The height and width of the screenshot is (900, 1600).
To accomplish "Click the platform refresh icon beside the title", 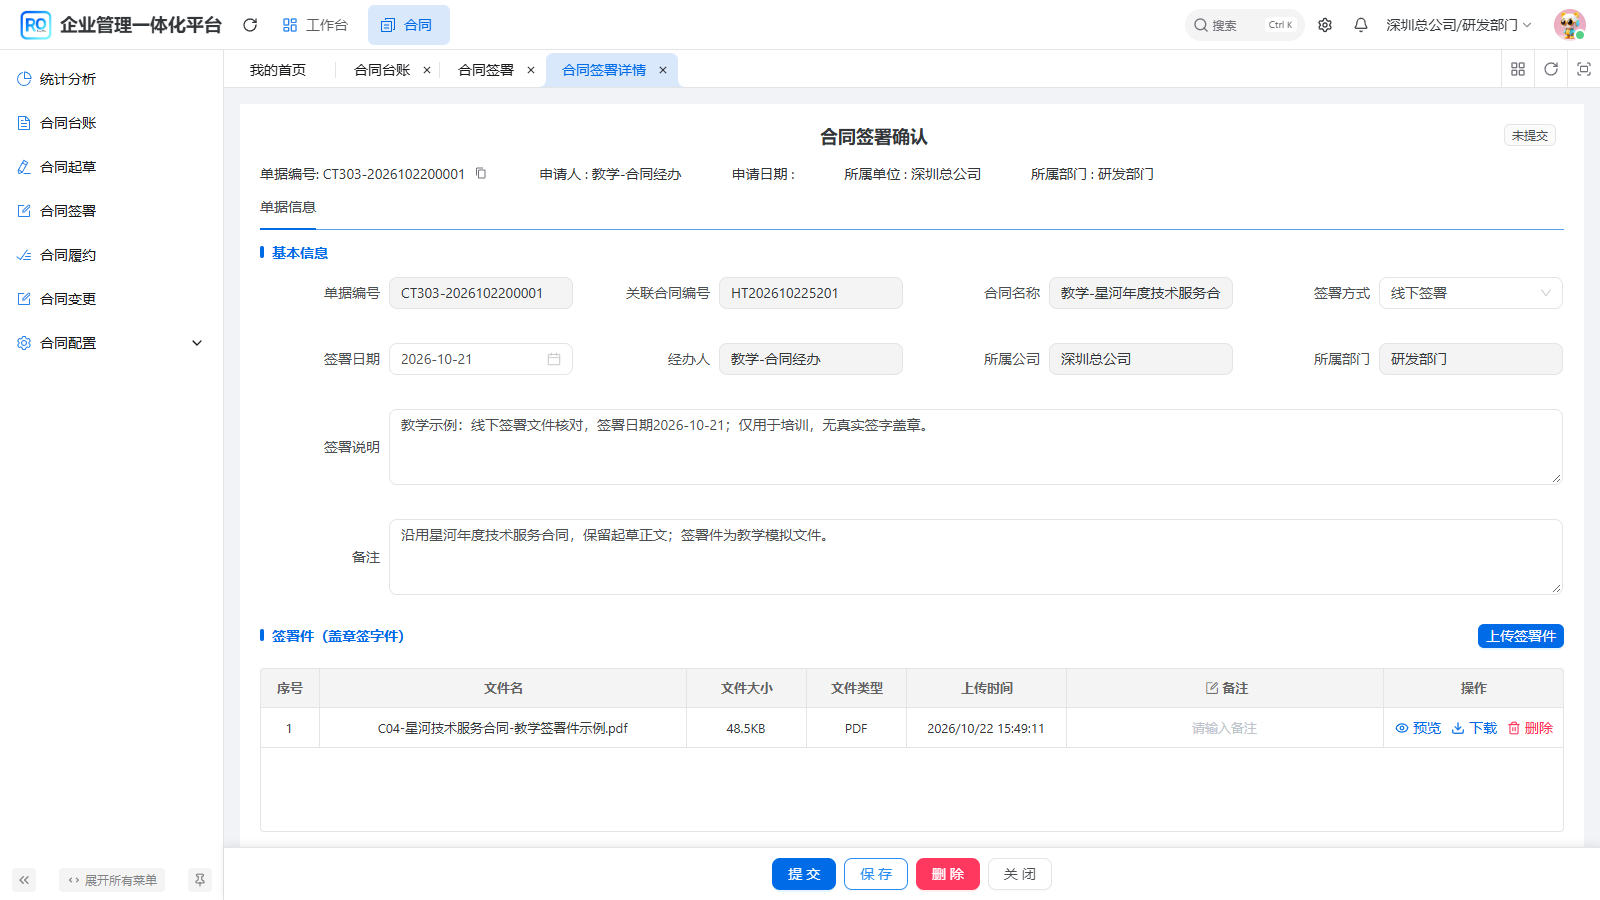I will point(250,25).
